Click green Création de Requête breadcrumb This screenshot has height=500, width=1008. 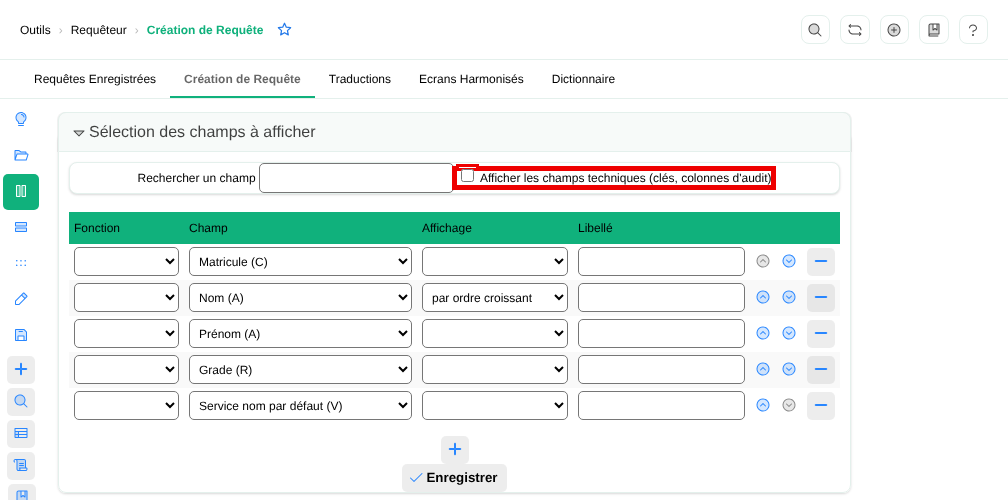(x=205, y=30)
